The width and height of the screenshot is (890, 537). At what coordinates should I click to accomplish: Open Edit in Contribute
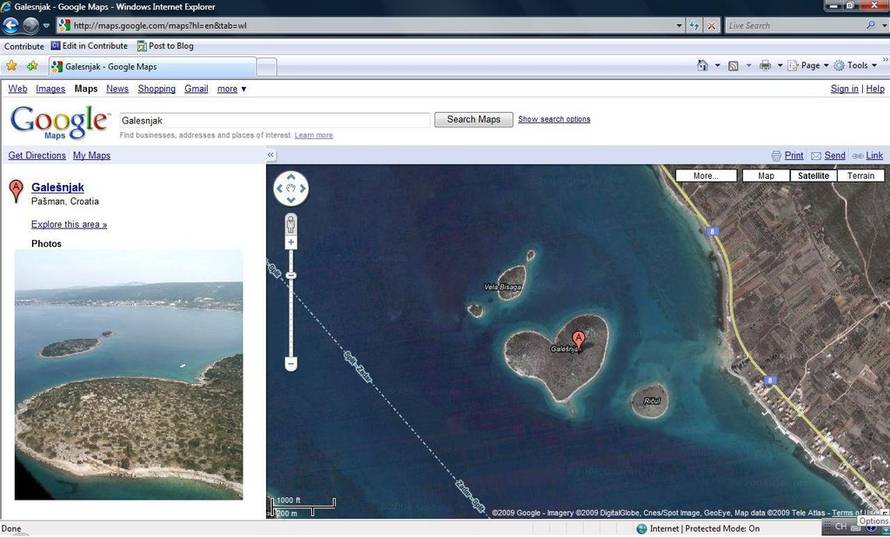click(89, 46)
